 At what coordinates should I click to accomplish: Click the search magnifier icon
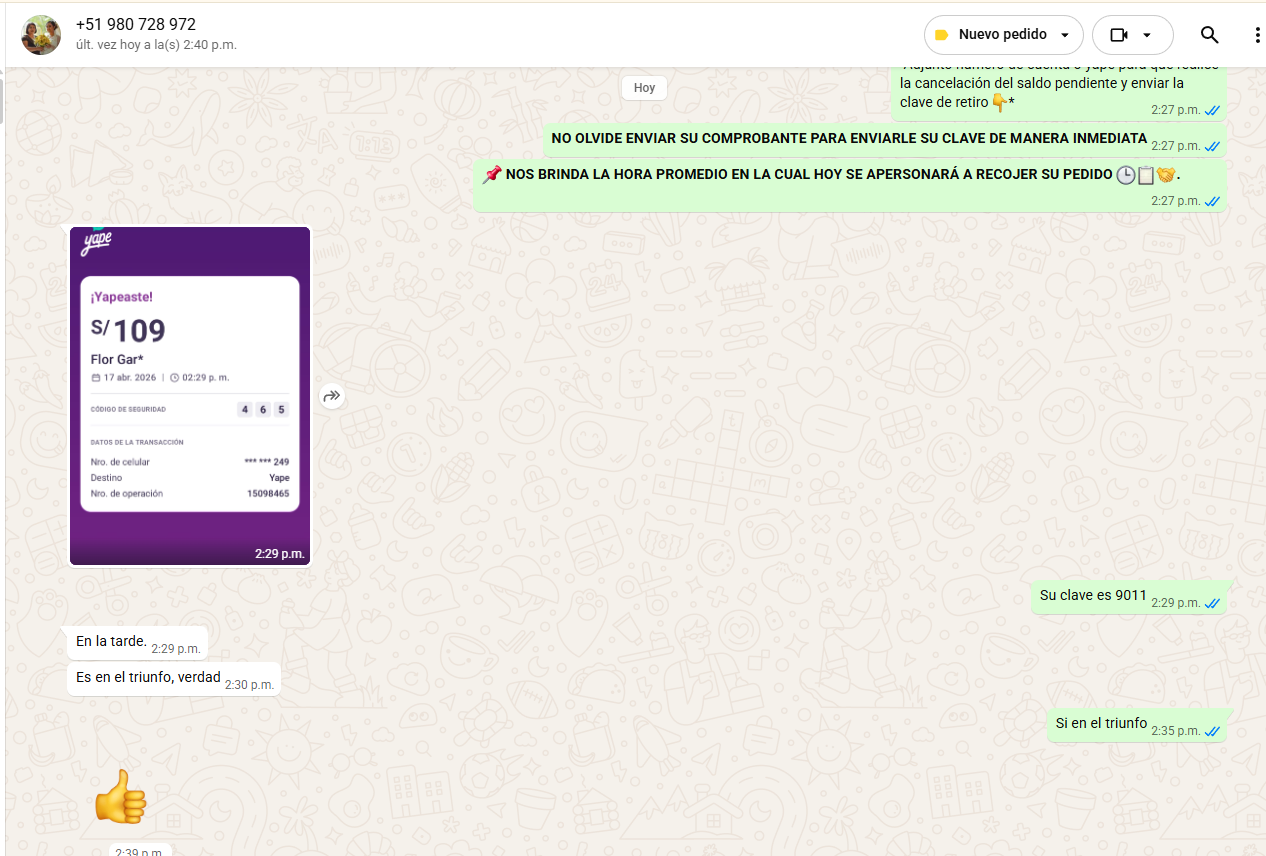1209,35
